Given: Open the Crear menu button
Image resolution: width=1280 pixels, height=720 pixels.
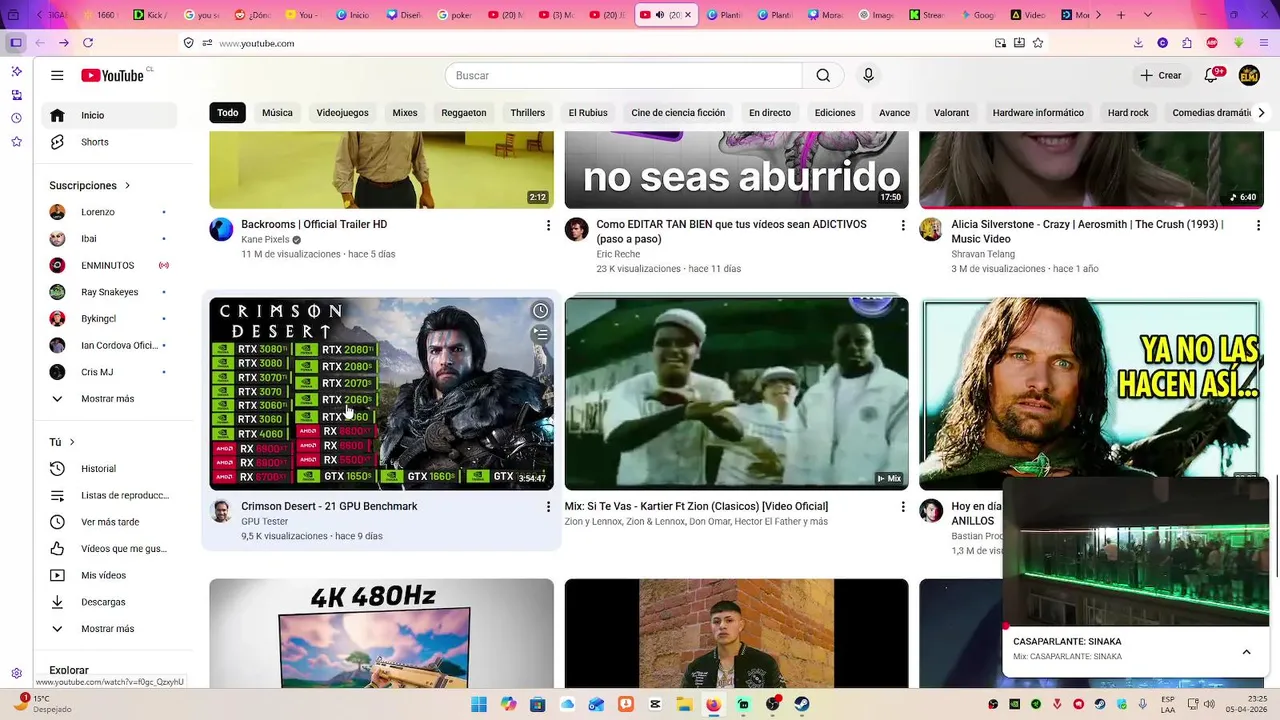Looking at the screenshot, I should (x=1161, y=75).
